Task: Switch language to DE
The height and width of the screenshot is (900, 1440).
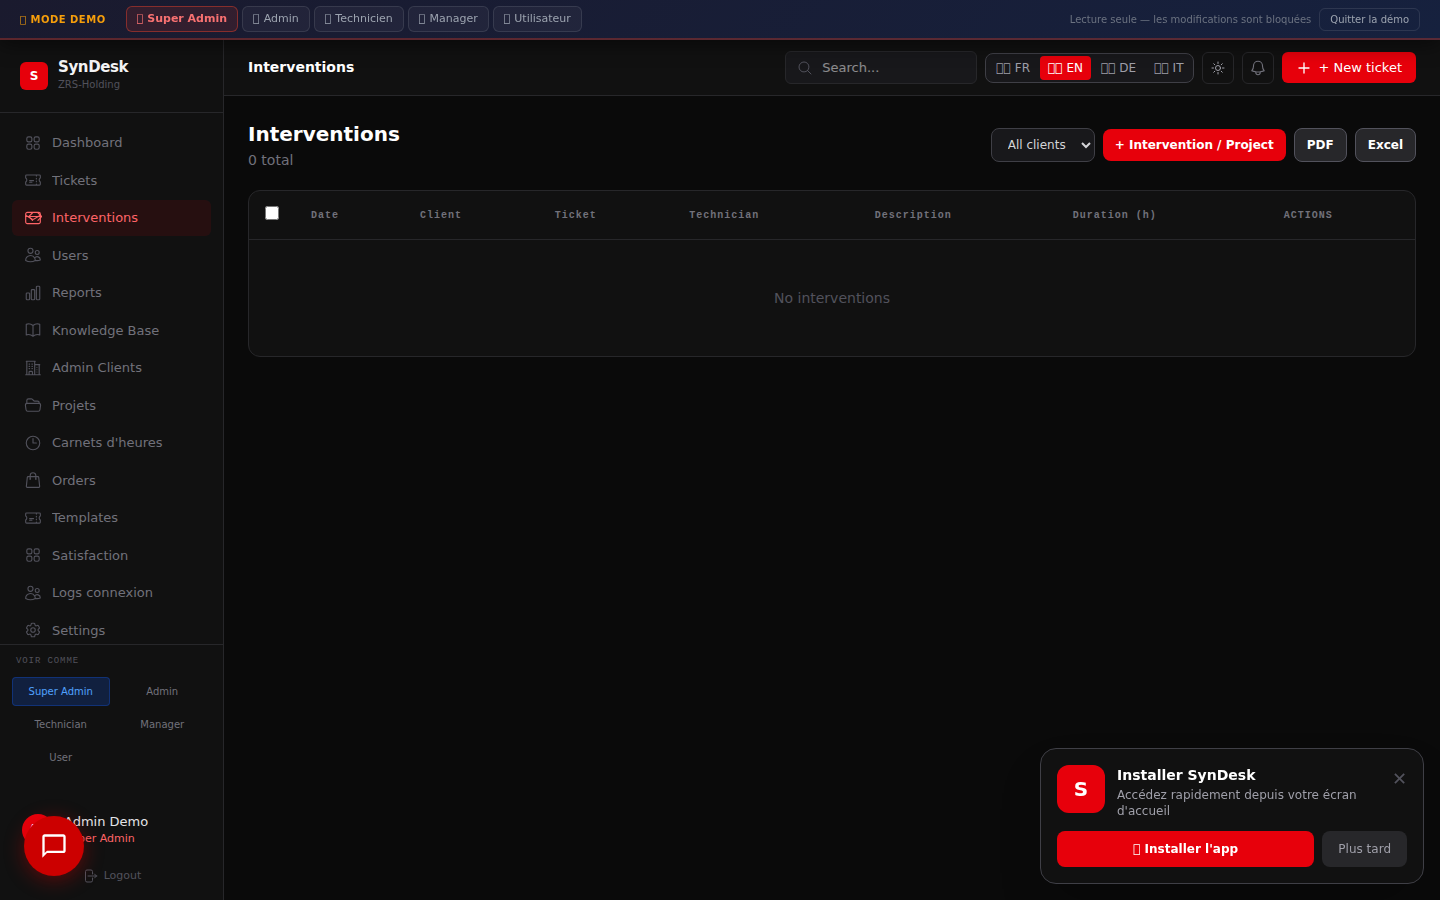Action: [1118, 68]
